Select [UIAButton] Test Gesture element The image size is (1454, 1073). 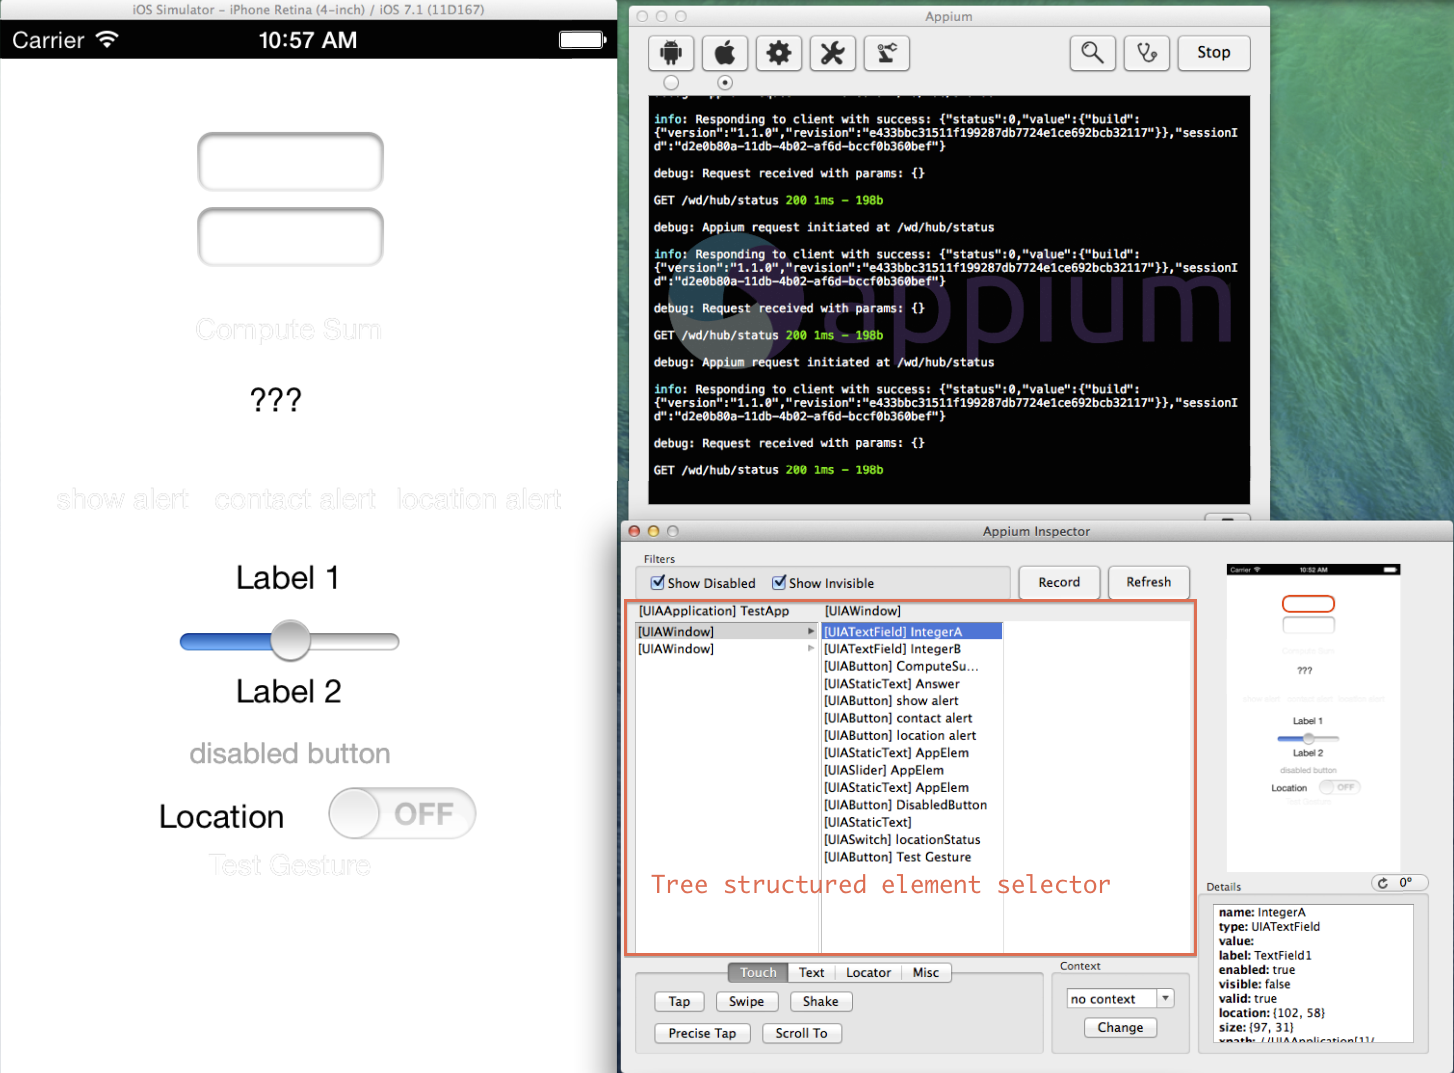coord(911,857)
